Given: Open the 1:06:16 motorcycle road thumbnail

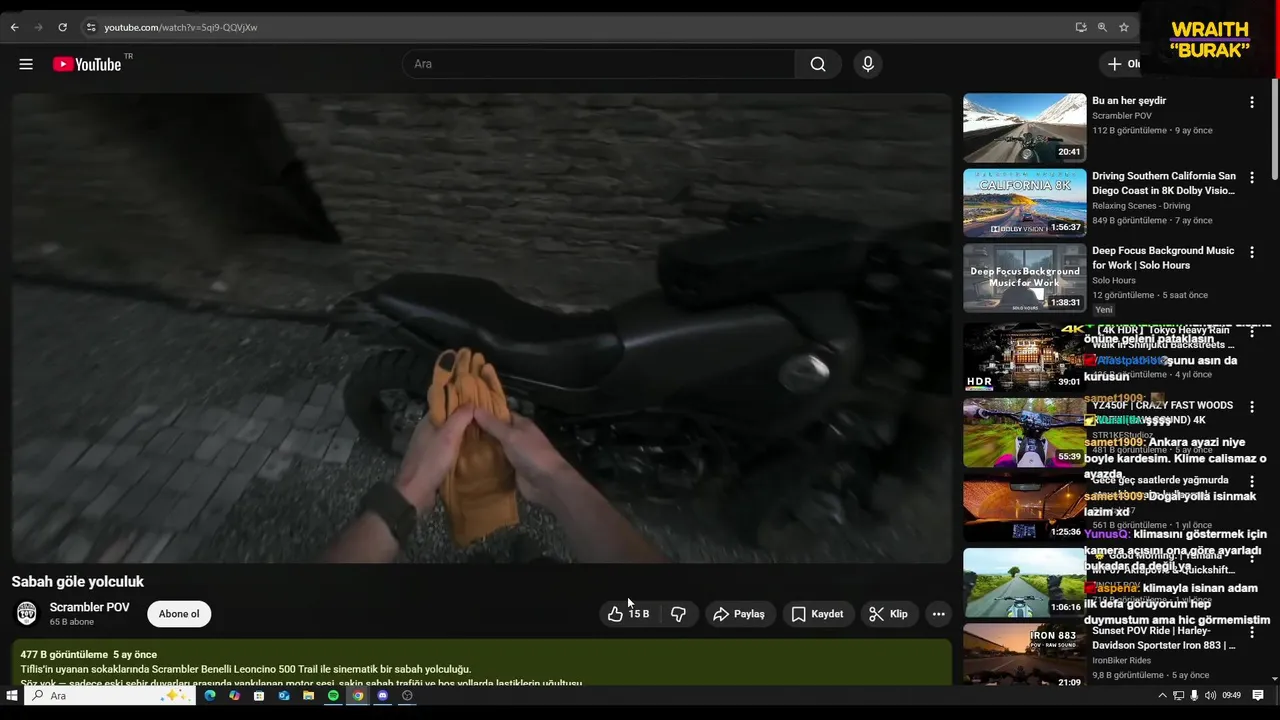Looking at the screenshot, I should point(1022,582).
